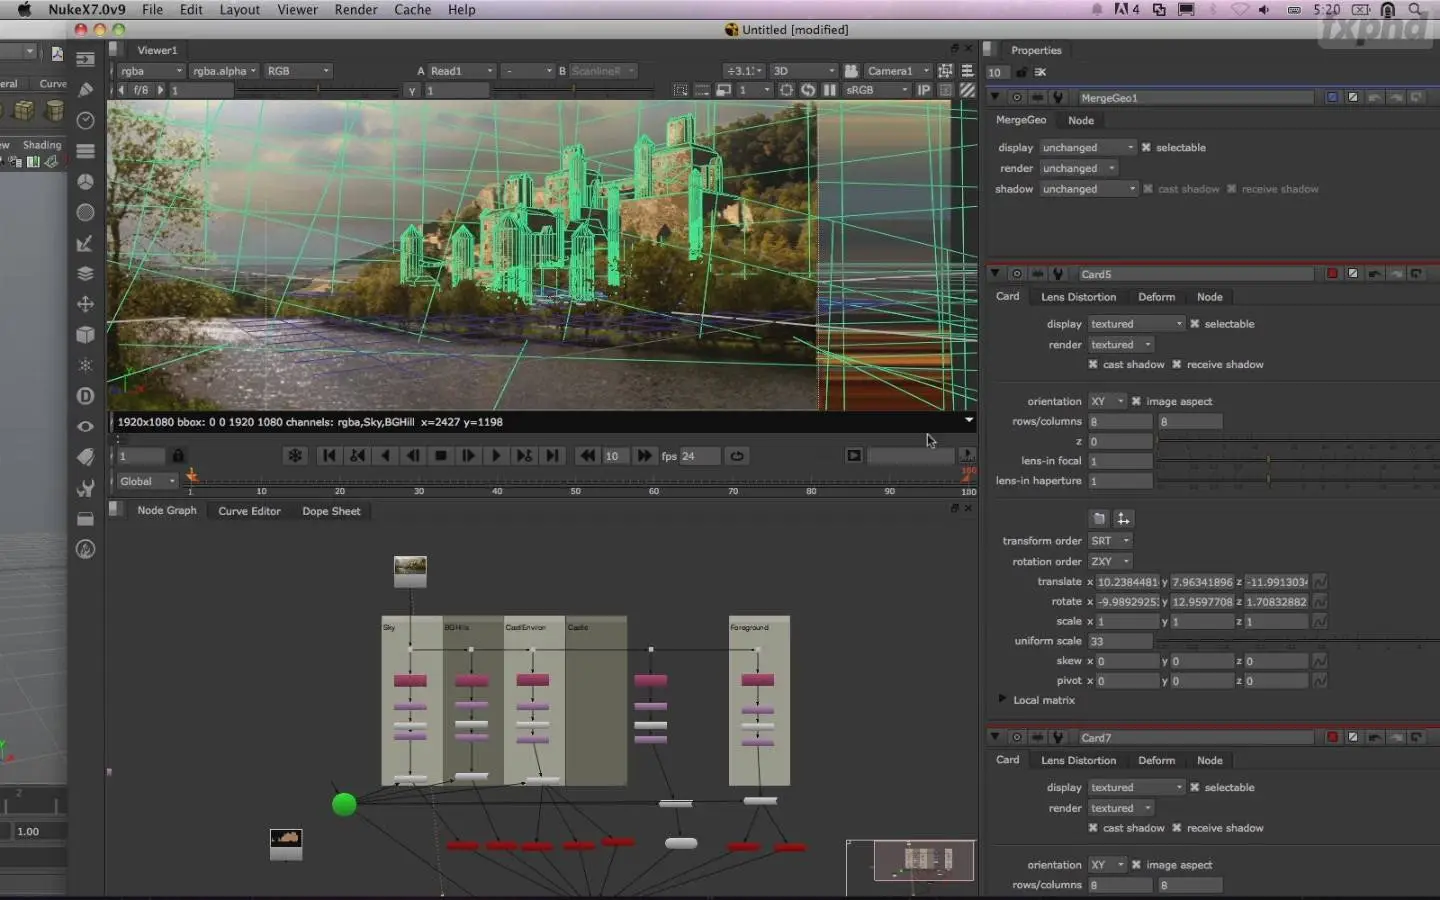
Task: Jump to the last frame button
Action: point(552,456)
